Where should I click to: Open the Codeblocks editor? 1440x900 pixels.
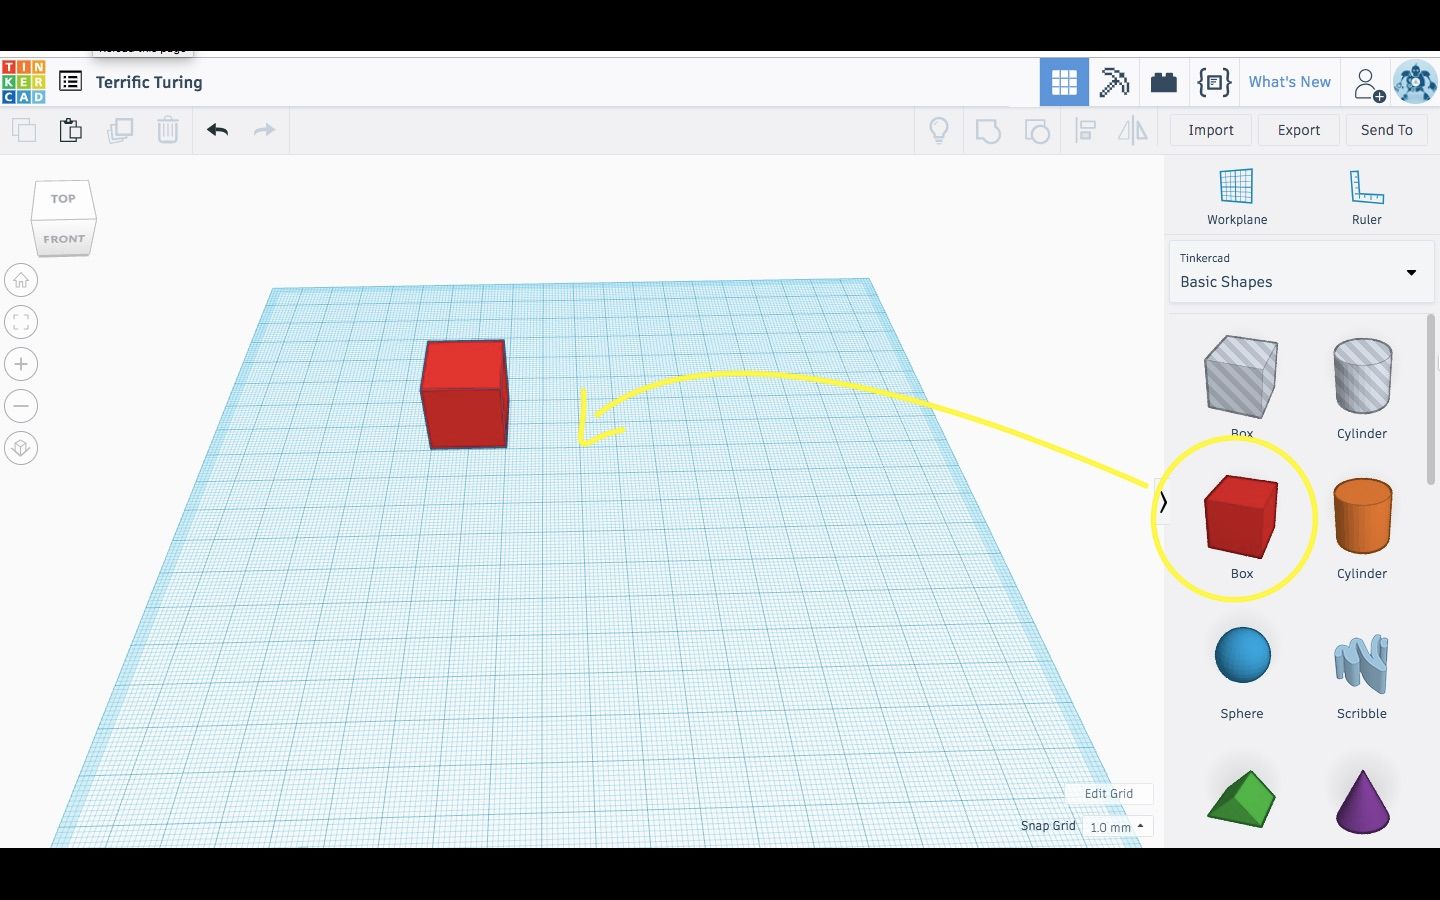click(1214, 82)
